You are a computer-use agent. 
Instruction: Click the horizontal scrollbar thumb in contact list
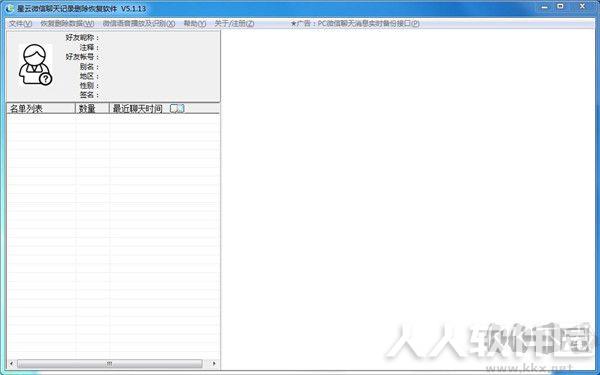coord(109,363)
